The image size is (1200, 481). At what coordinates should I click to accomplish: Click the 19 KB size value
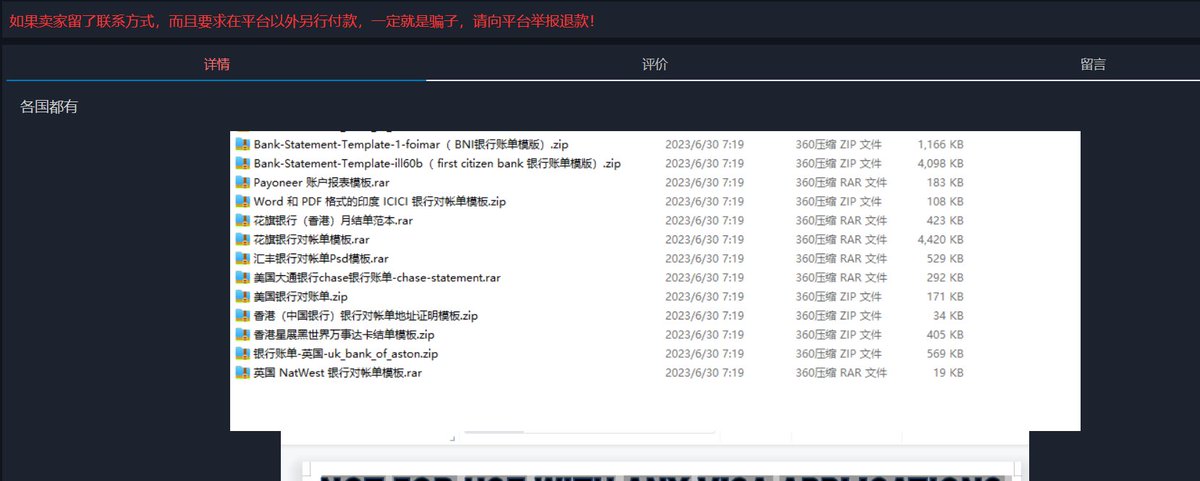(x=949, y=372)
